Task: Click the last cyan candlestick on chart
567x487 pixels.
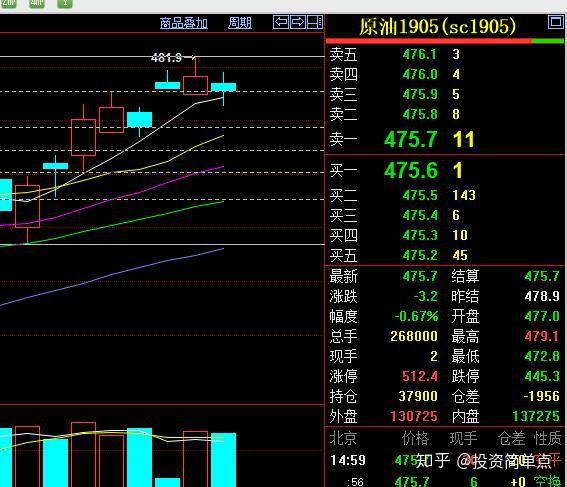Action: (x=223, y=87)
